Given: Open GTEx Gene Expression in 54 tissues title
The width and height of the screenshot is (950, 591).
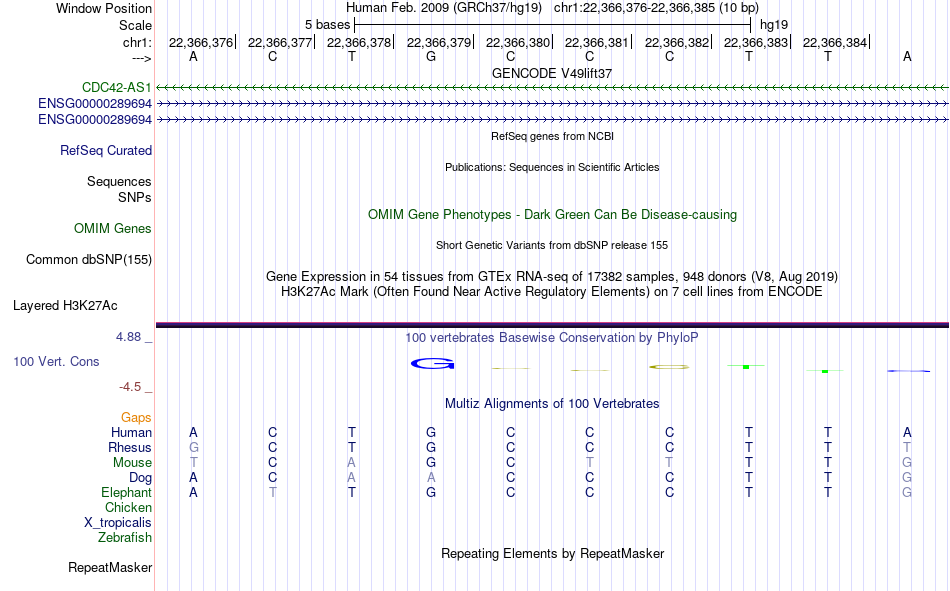Looking at the screenshot, I should coord(552,276).
